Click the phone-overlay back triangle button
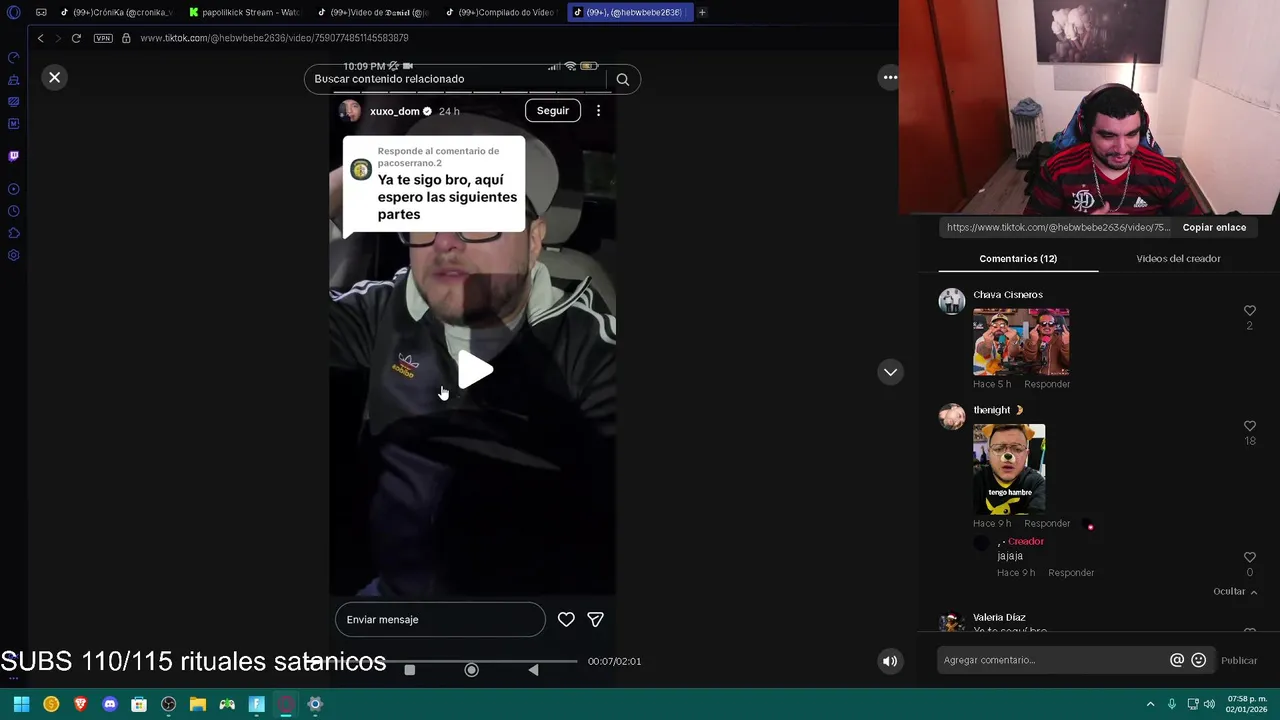1280x720 pixels. click(533, 670)
